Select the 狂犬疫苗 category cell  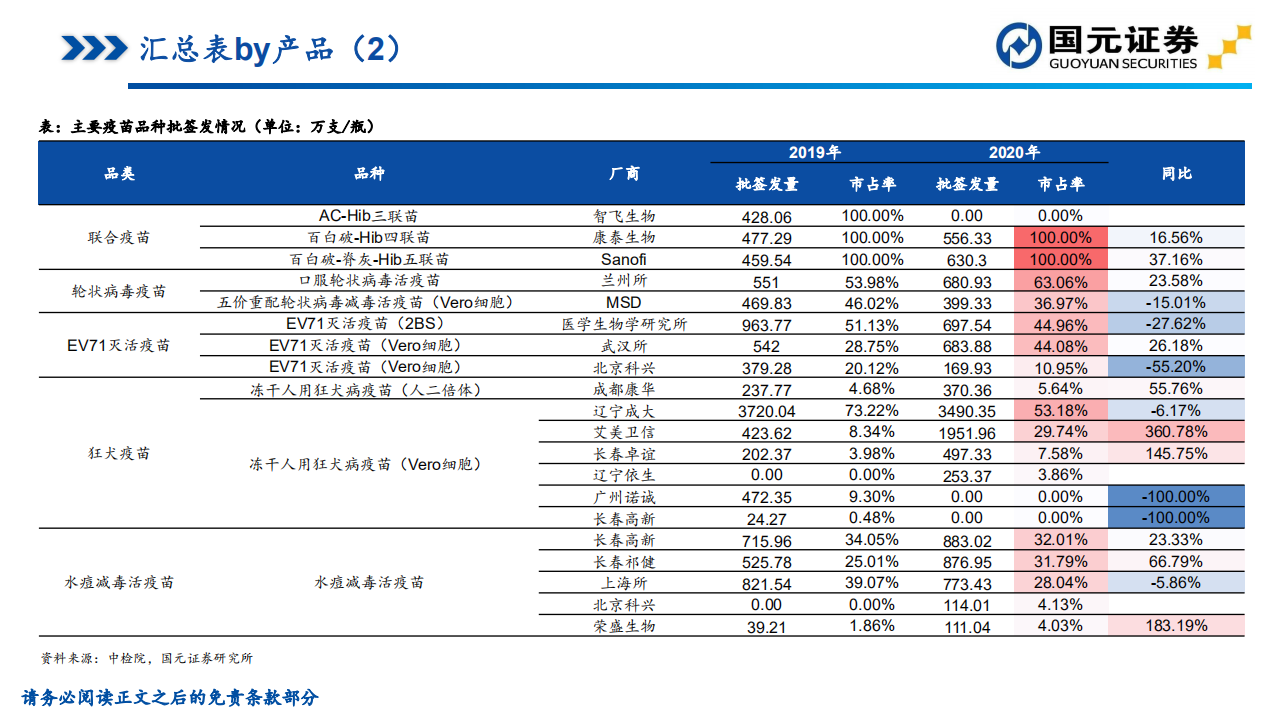119,453
